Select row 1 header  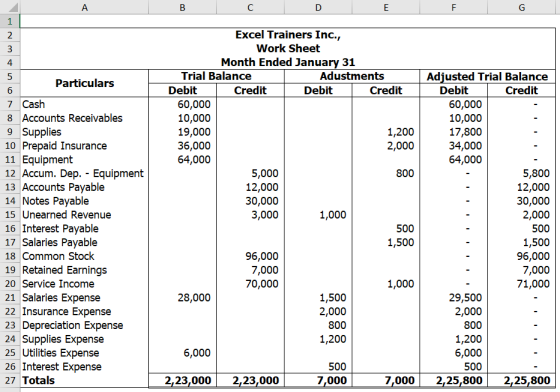point(10,21)
